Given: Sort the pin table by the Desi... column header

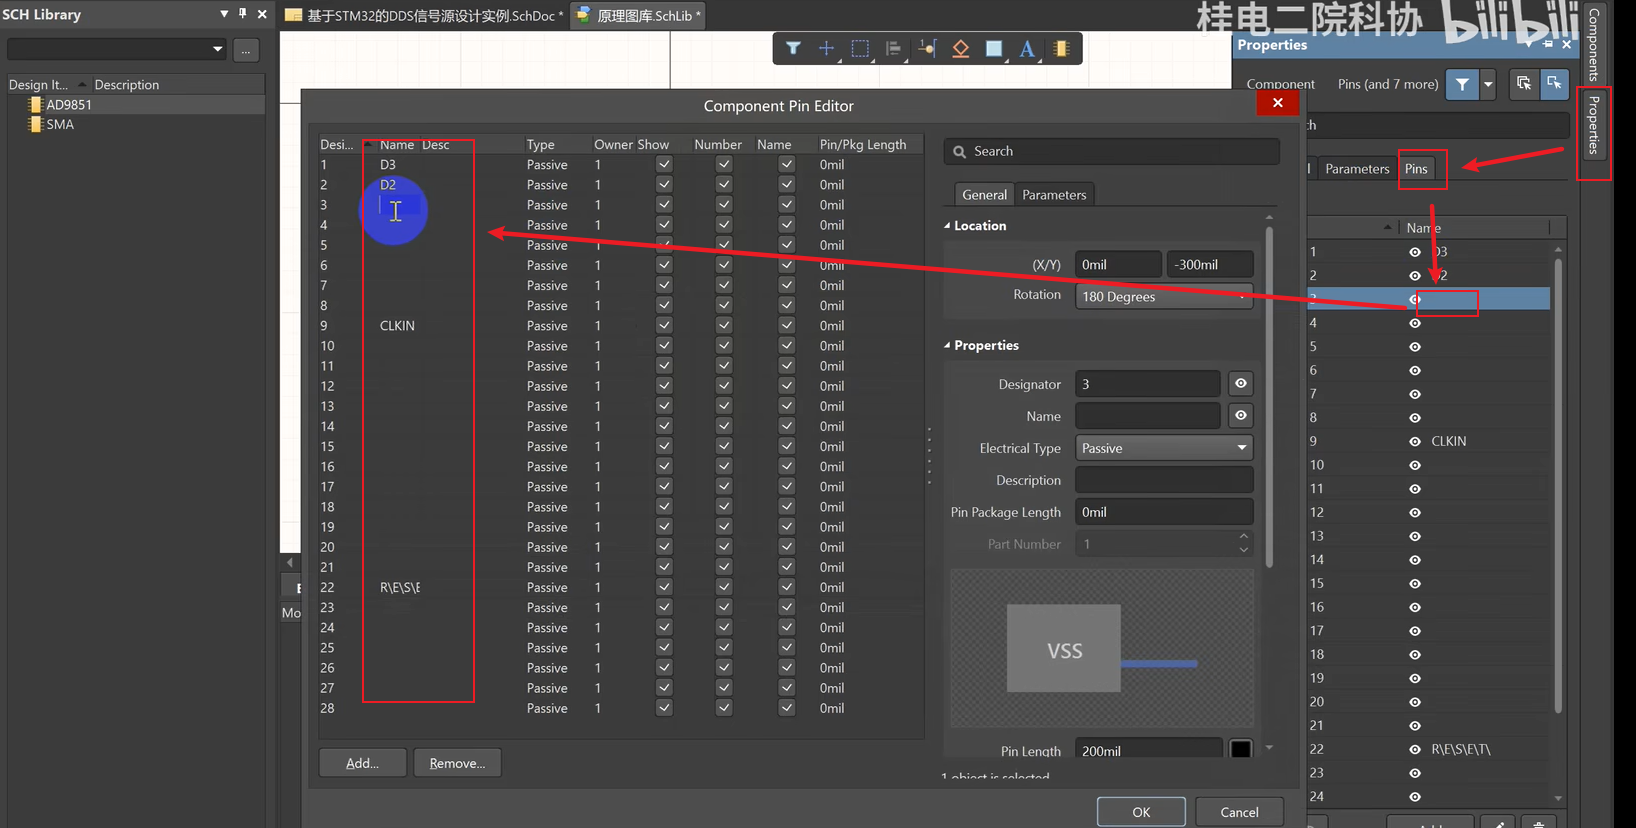Looking at the screenshot, I should pyautogui.click(x=337, y=144).
